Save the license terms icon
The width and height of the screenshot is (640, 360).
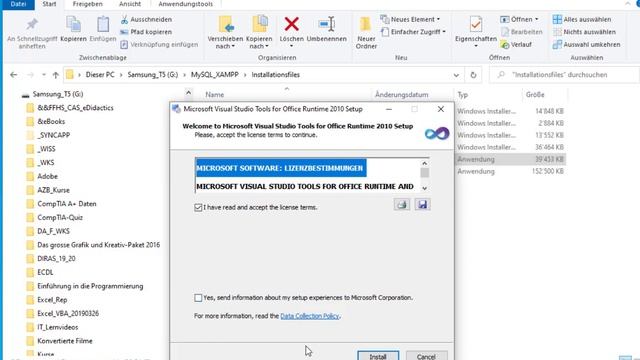422,204
